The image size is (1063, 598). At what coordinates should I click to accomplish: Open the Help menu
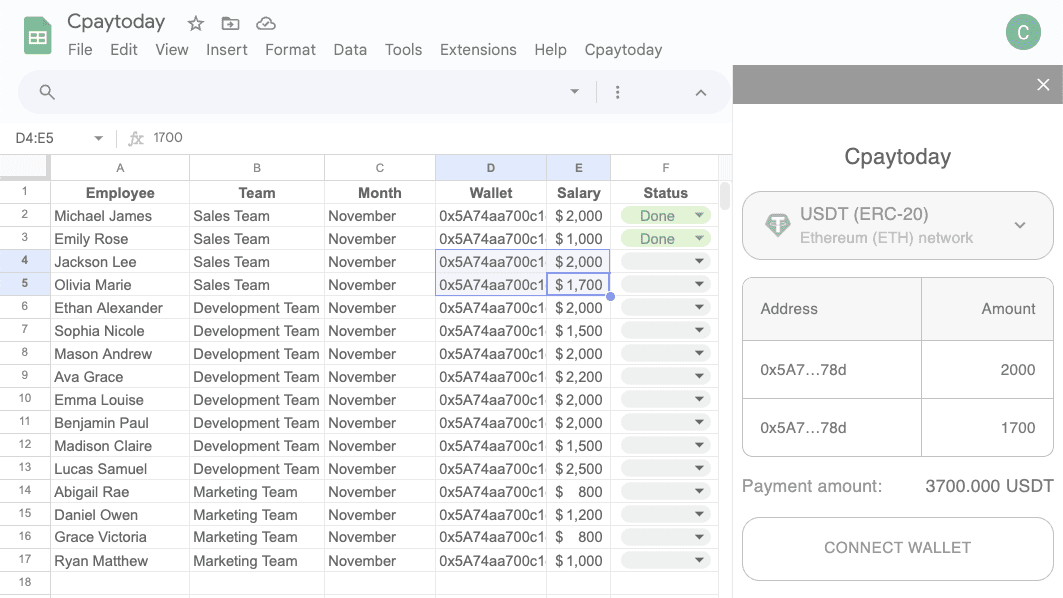550,49
